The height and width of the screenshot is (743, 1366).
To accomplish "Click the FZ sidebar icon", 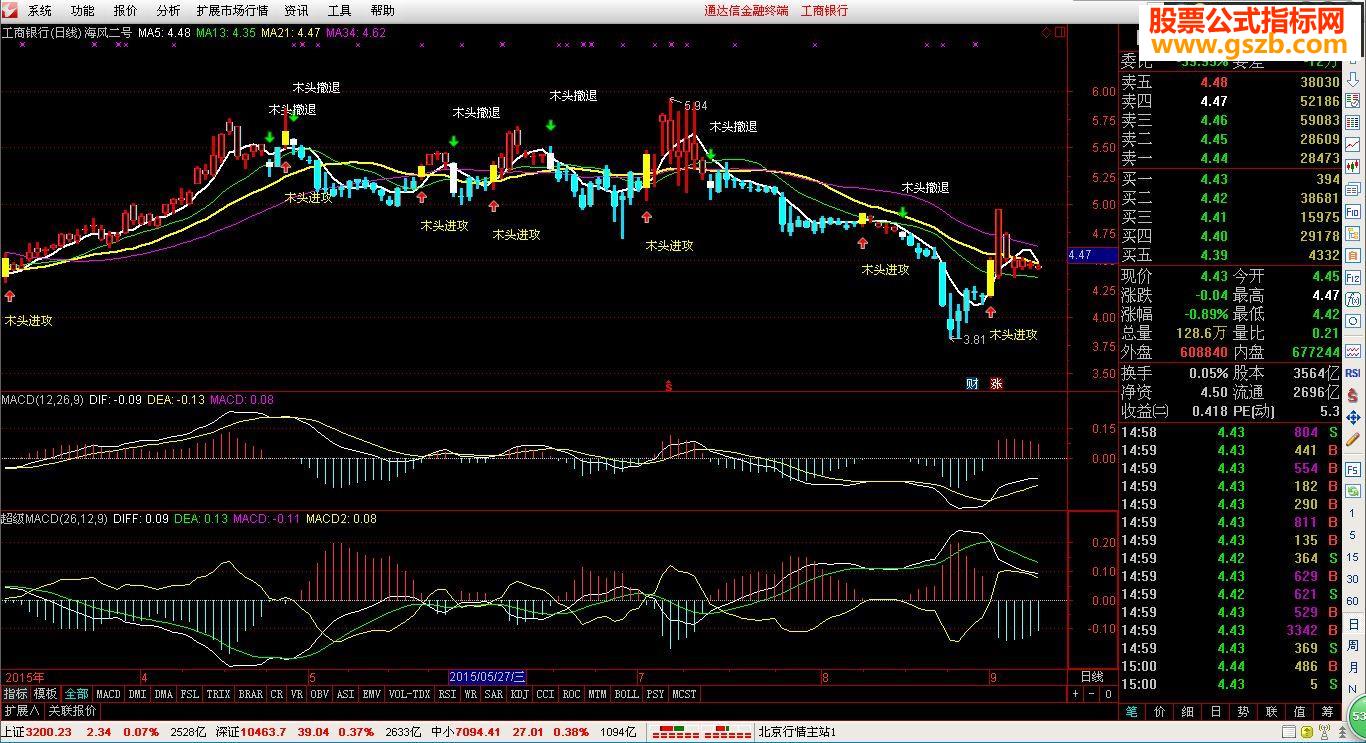I will click(x=1353, y=278).
